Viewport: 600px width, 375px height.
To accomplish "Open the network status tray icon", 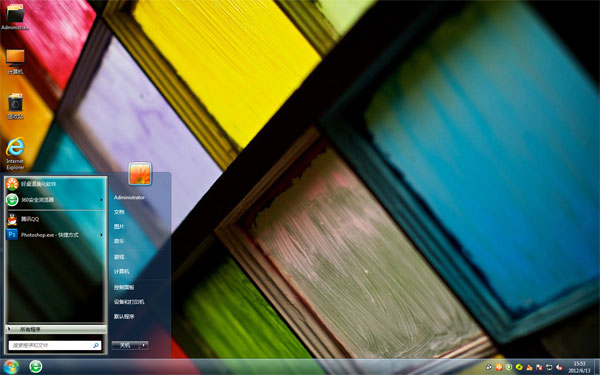I will point(549,367).
